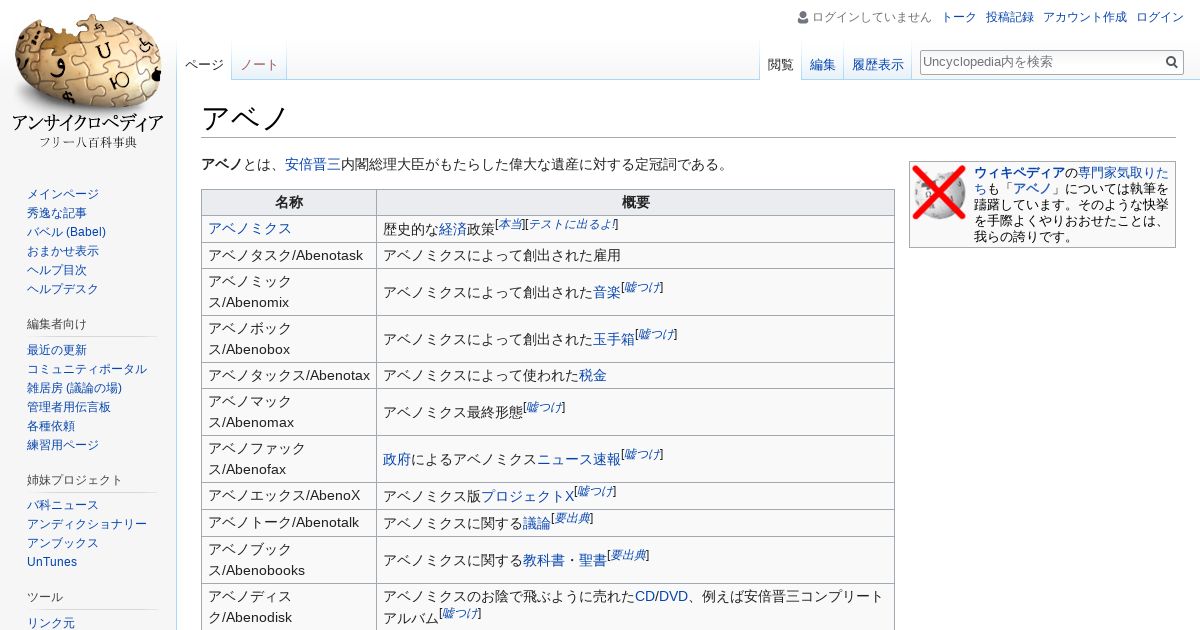
Task: Follow the 聖書 link in the Abenobooks row
Action: [593, 560]
